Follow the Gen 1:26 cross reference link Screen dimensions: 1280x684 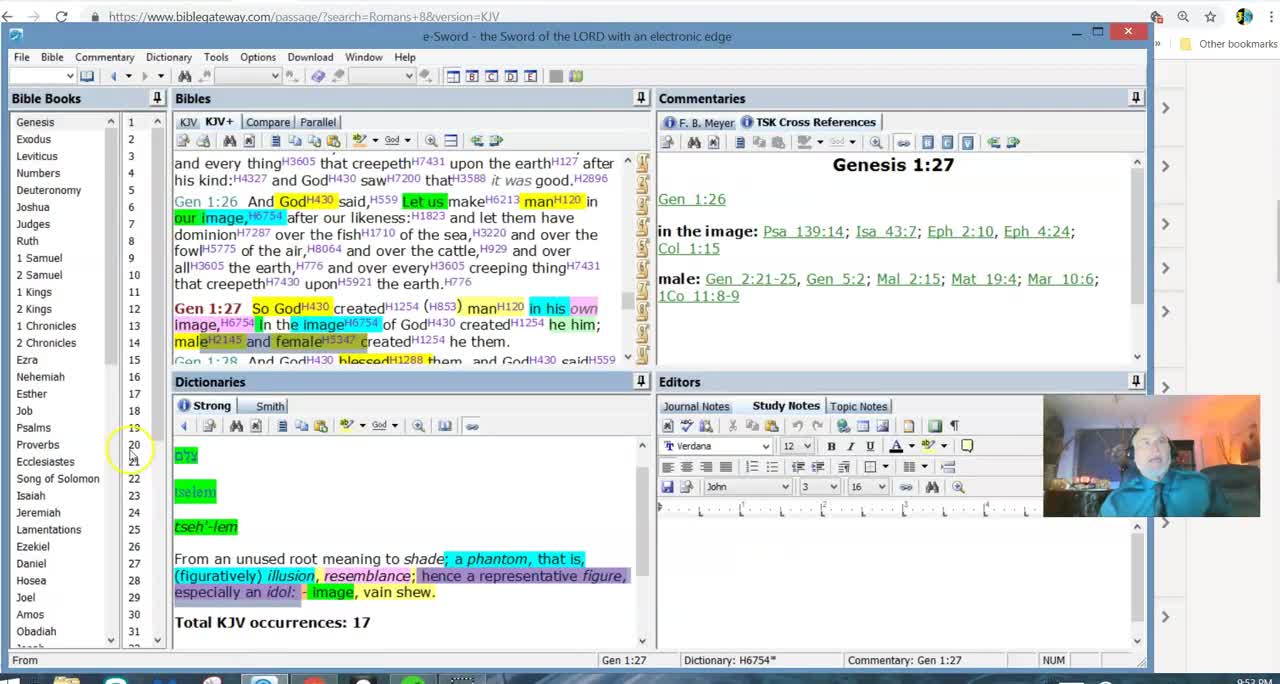(x=692, y=199)
